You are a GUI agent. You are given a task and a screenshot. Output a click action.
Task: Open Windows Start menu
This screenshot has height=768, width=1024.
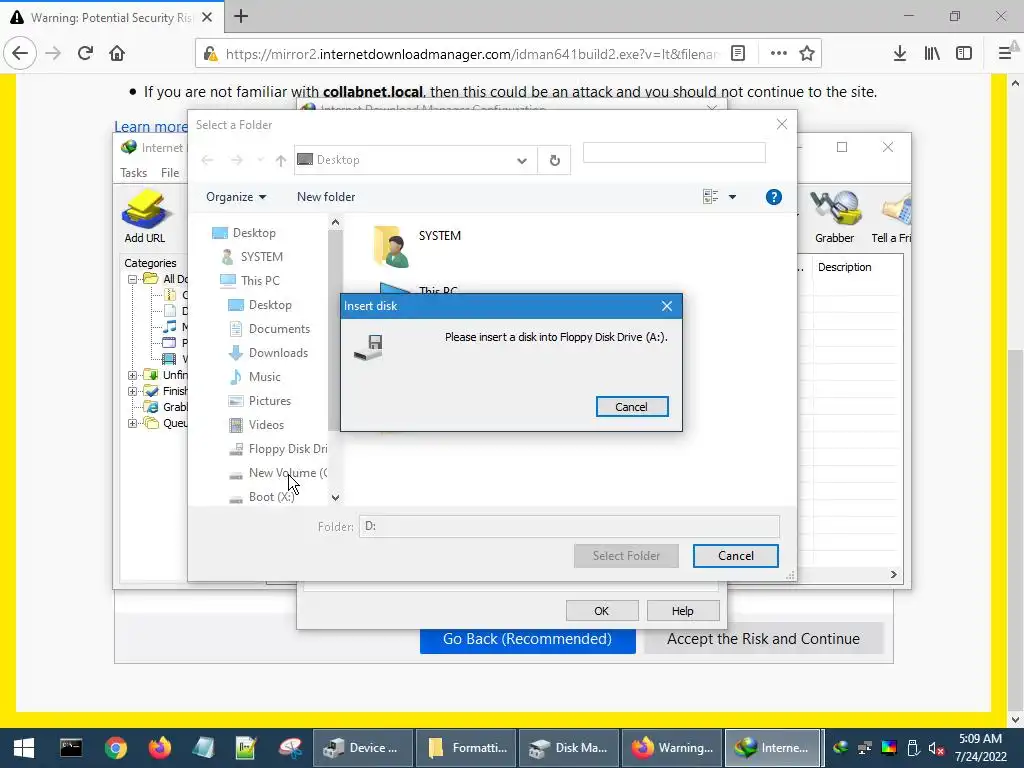click(x=24, y=748)
